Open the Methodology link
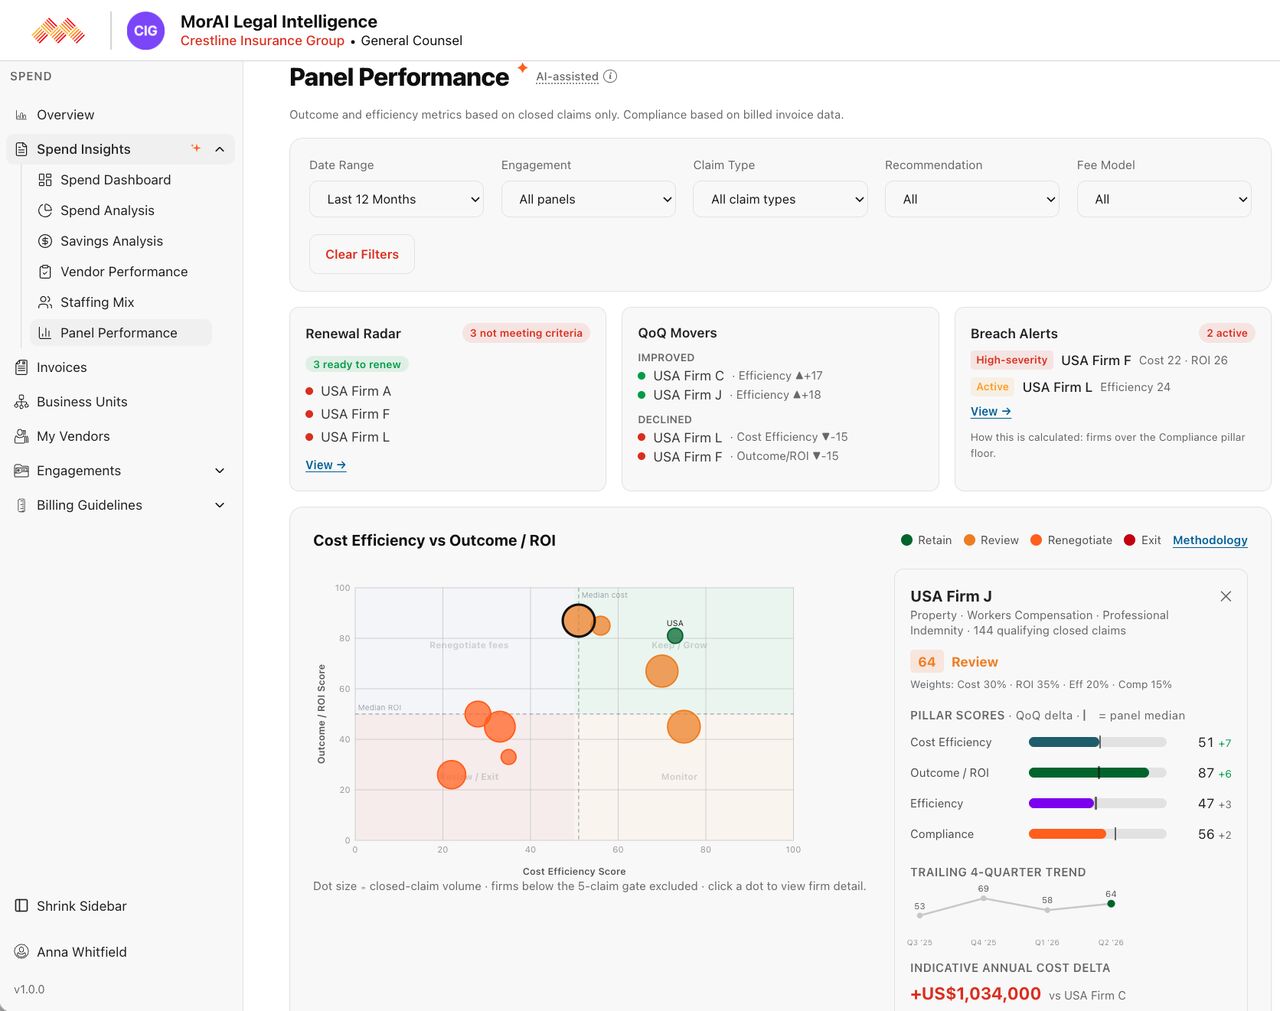The image size is (1280, 1011). [x=1210, y=540]
